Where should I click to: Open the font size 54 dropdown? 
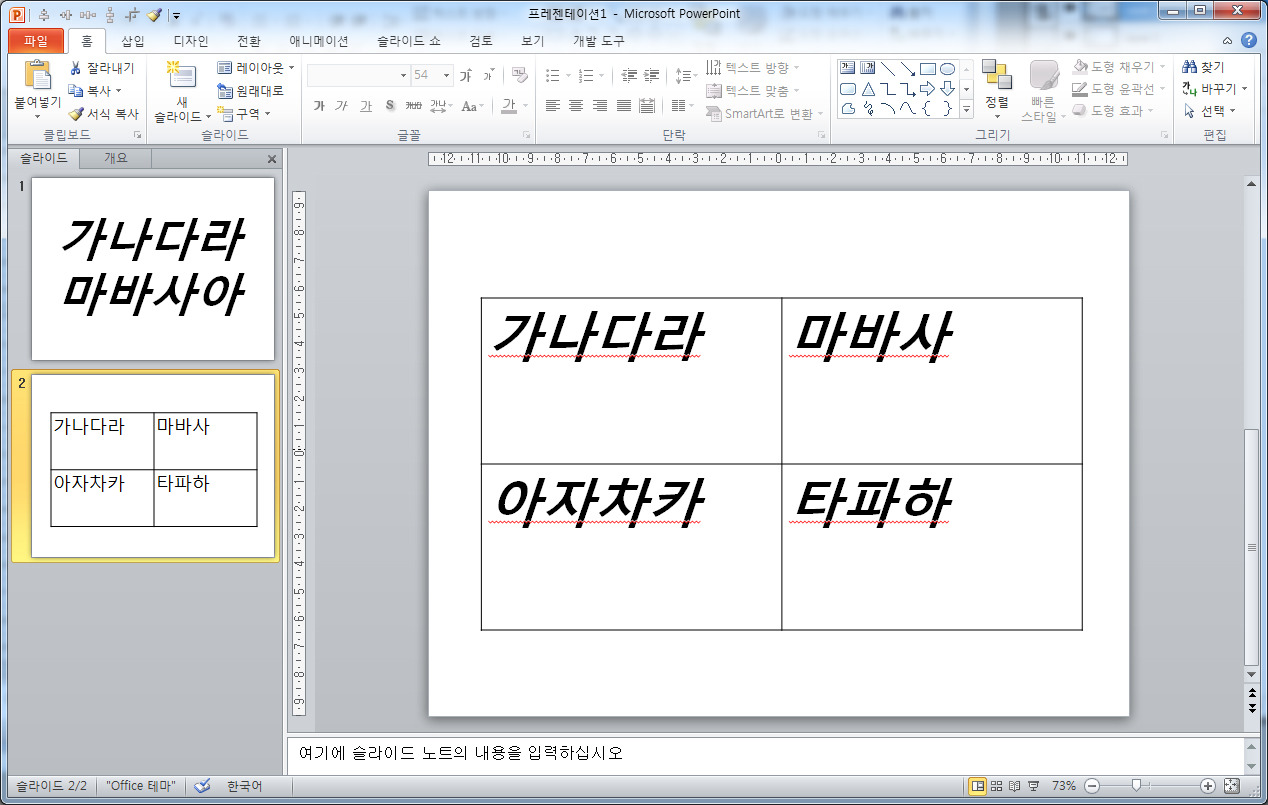[447, 75]
